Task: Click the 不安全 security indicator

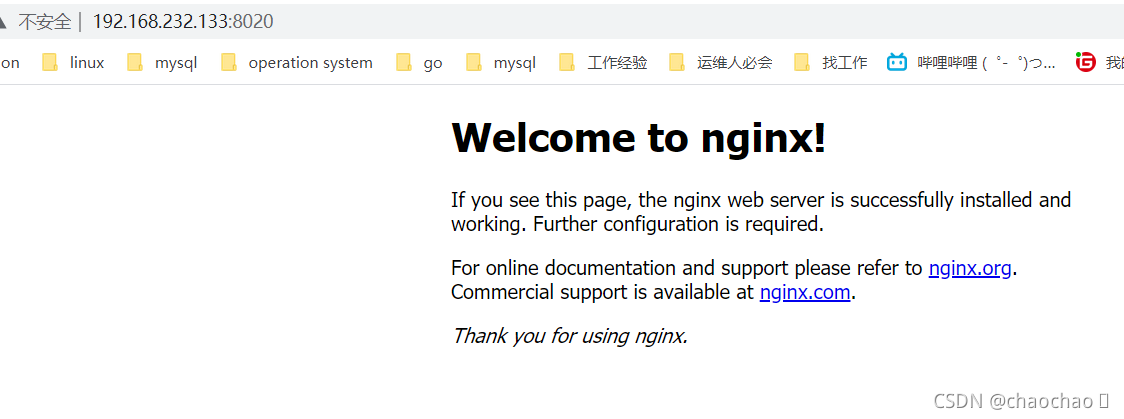Action: 44,21
